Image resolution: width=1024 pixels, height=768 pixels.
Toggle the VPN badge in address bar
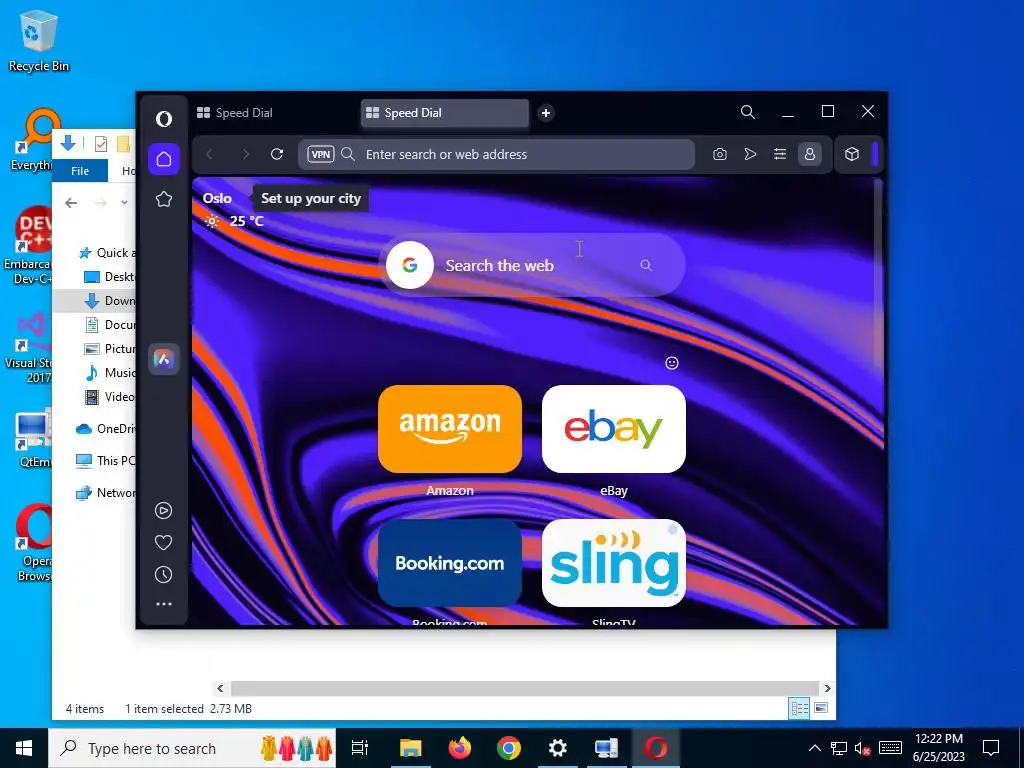[321, 154]
